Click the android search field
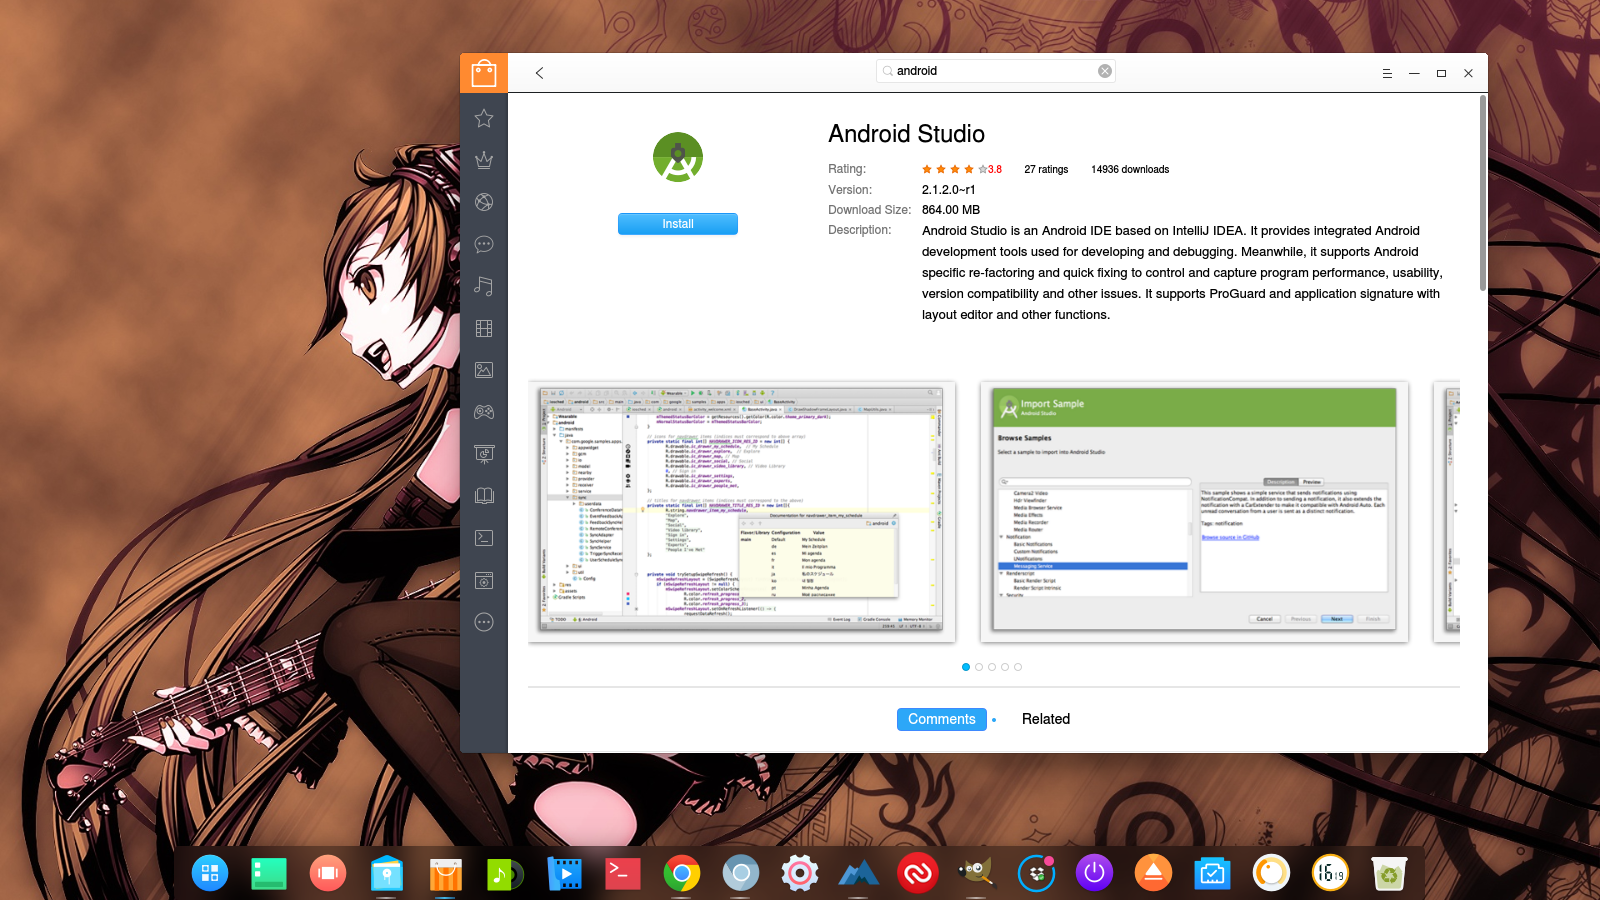The width and height of the screenshot is (1600, 900). [995, 71]
